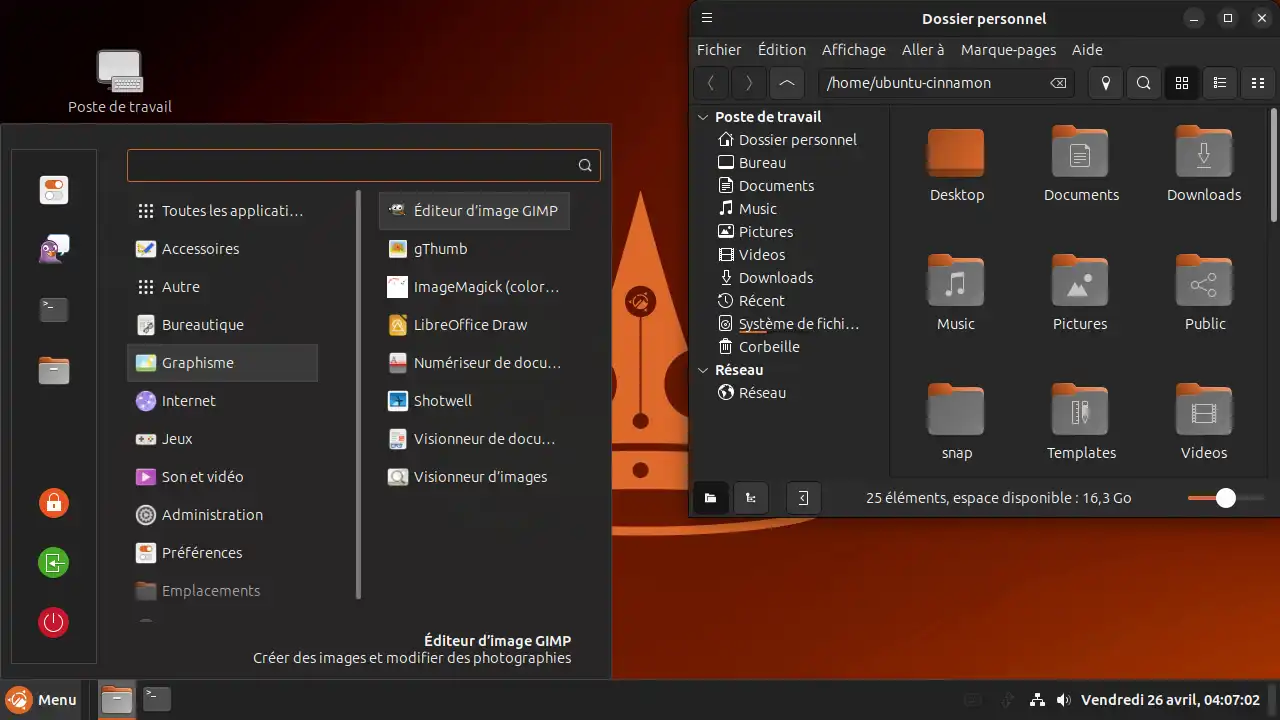Go back in file manager toolbar
This screenshot has width=1280, height=720.
[x=711, y=83]
